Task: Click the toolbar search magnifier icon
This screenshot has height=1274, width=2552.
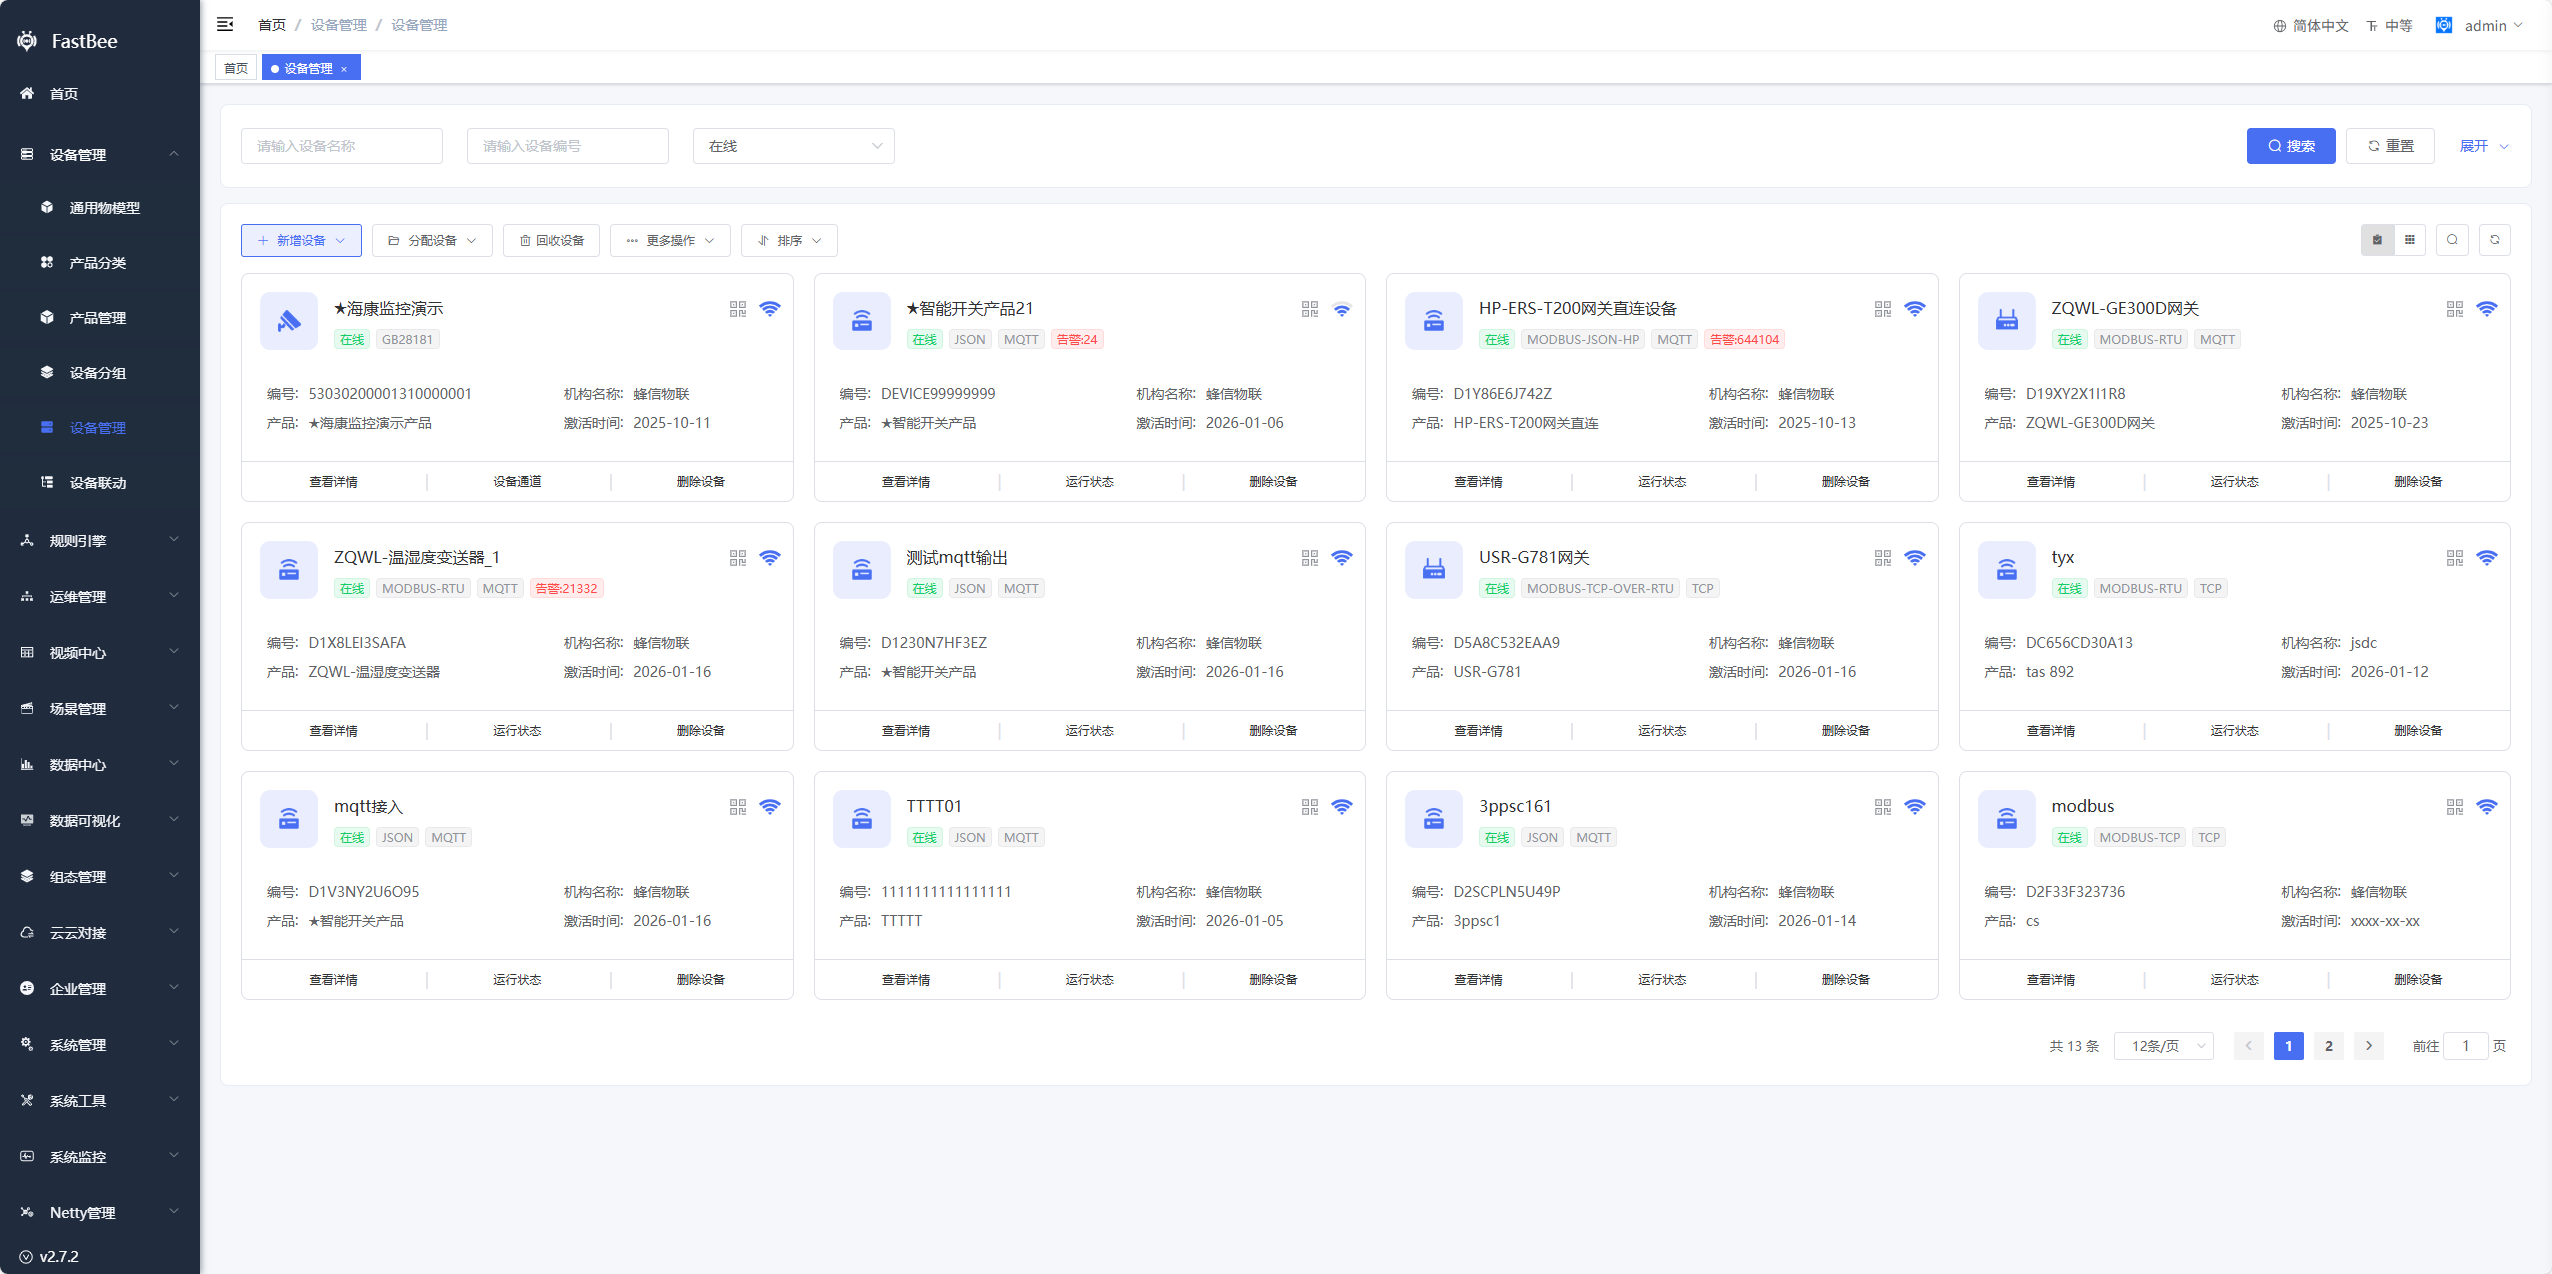Action: (2451, 240)
